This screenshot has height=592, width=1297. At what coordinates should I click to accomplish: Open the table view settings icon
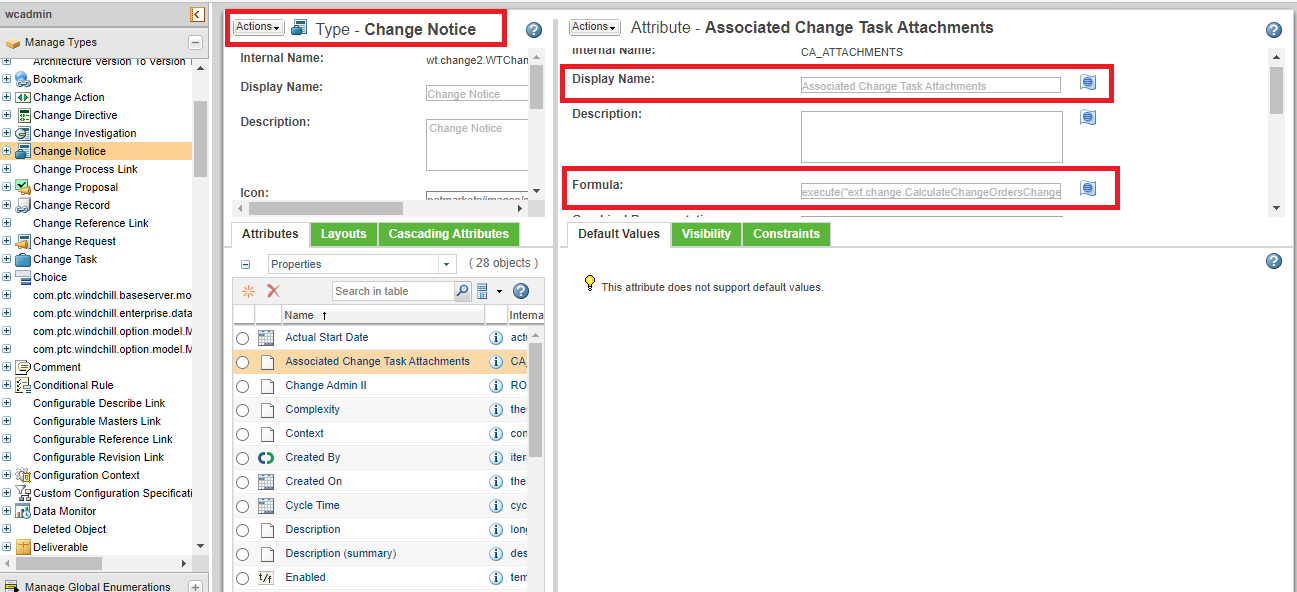point(483,290)
